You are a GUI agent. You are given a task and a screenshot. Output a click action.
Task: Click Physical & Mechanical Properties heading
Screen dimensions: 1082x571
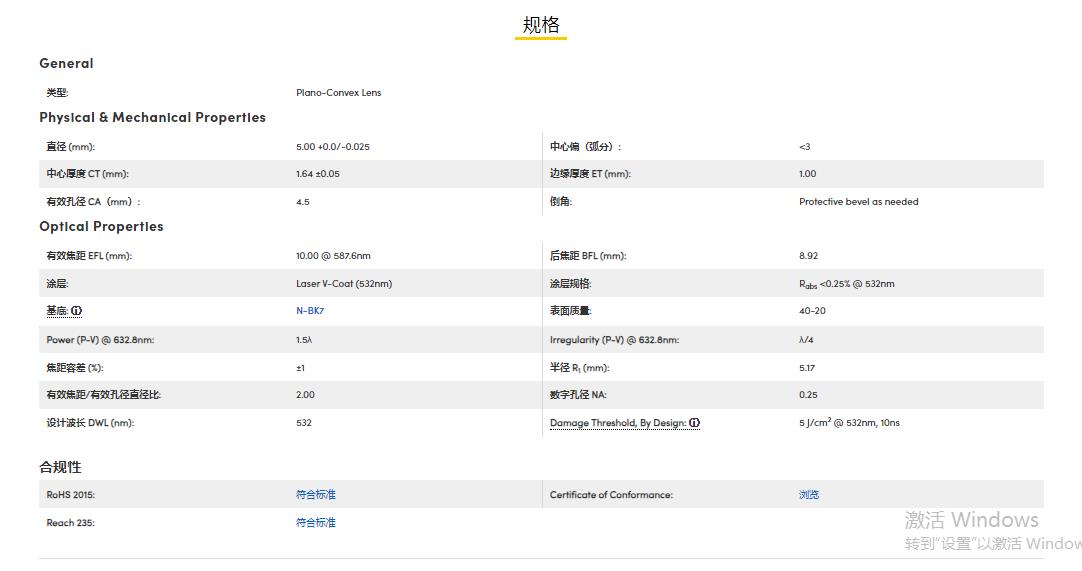[x=152, y=117]
